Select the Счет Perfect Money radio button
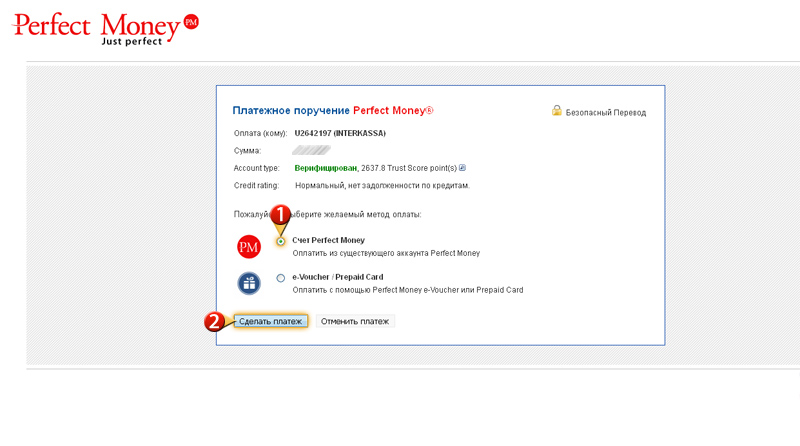Viewport: 800px width, 446px height. (x=281, y=241)
